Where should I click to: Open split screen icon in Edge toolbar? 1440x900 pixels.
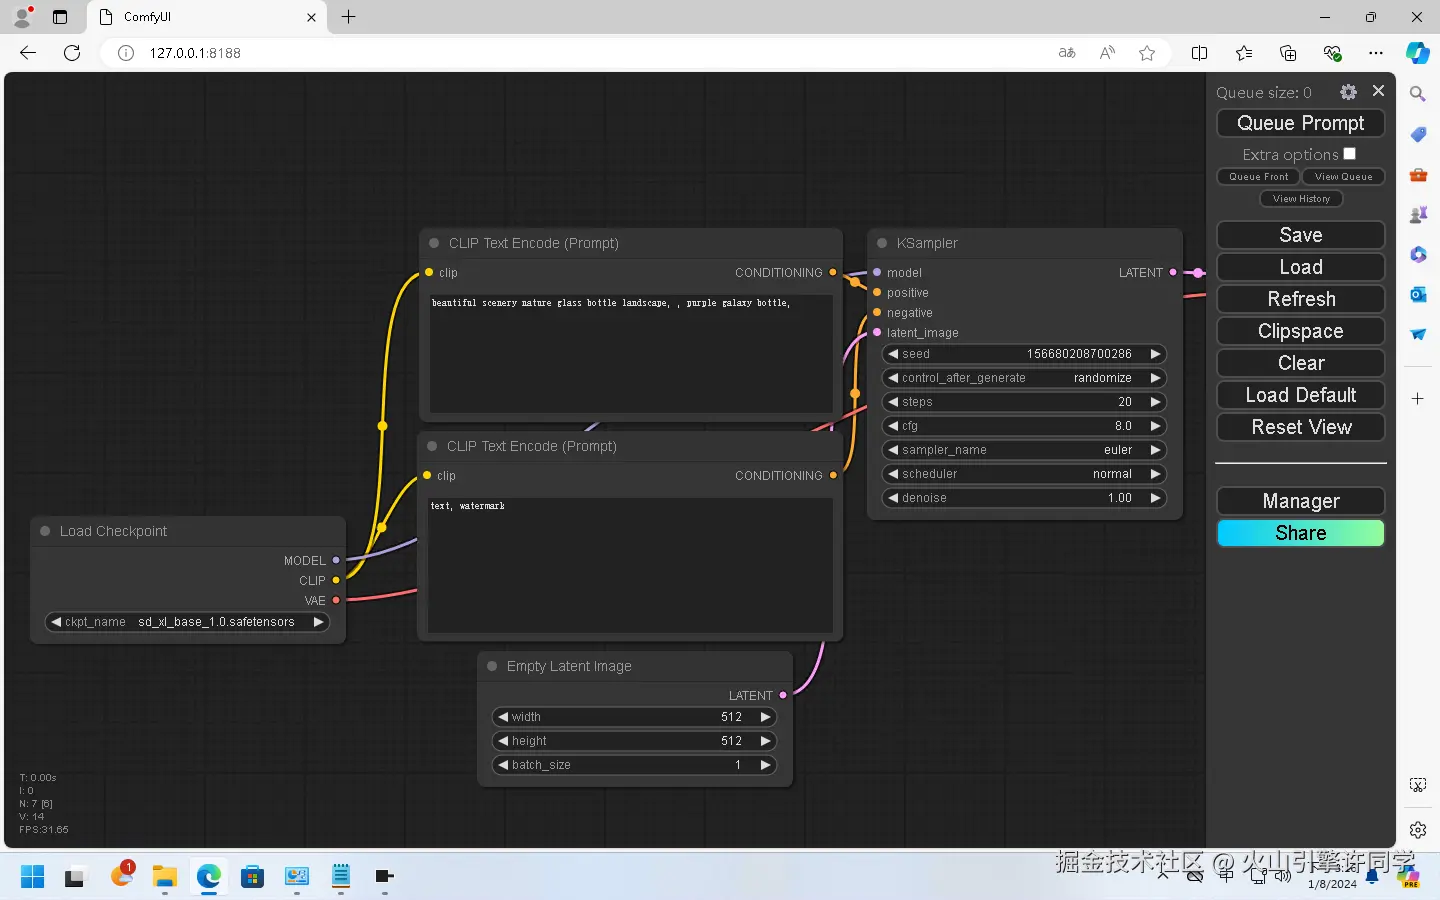1200,53
